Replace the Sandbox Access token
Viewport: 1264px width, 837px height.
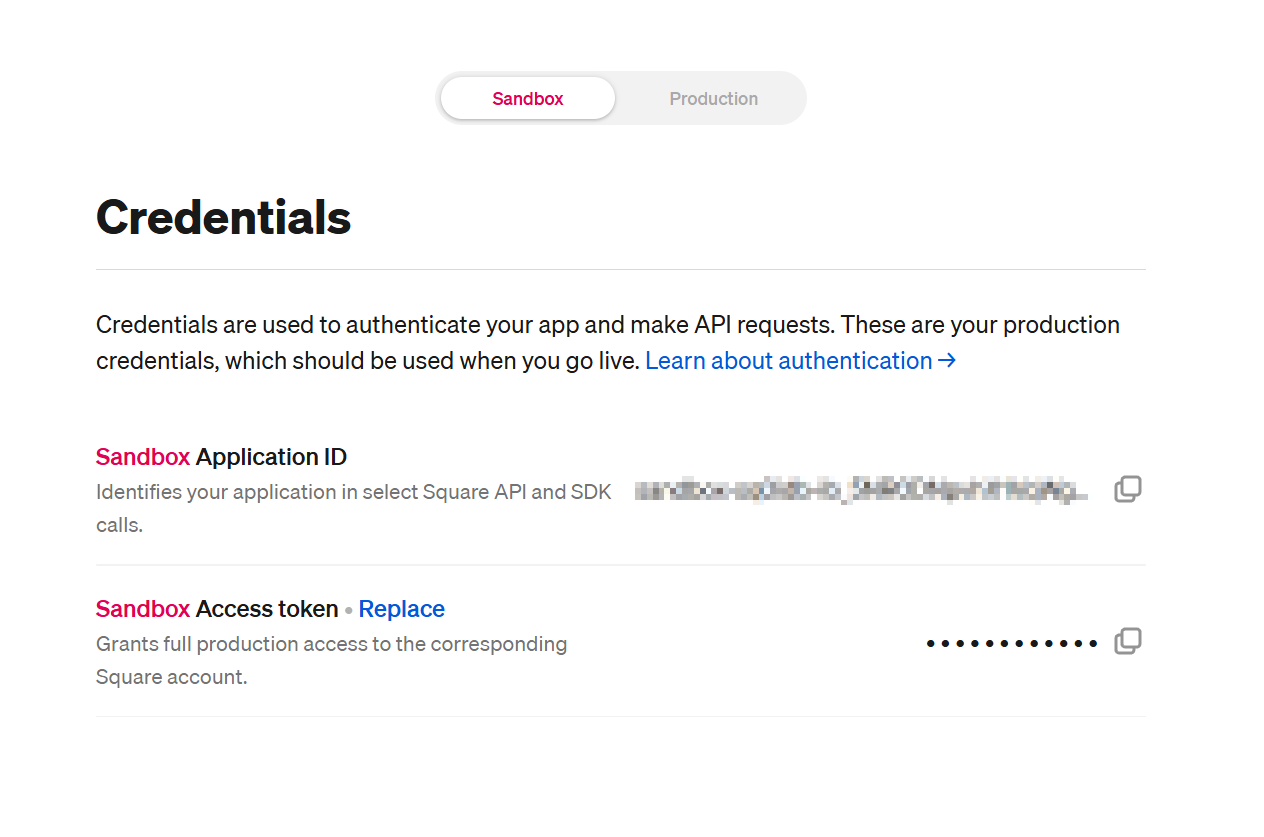click(x=402, y=609)
